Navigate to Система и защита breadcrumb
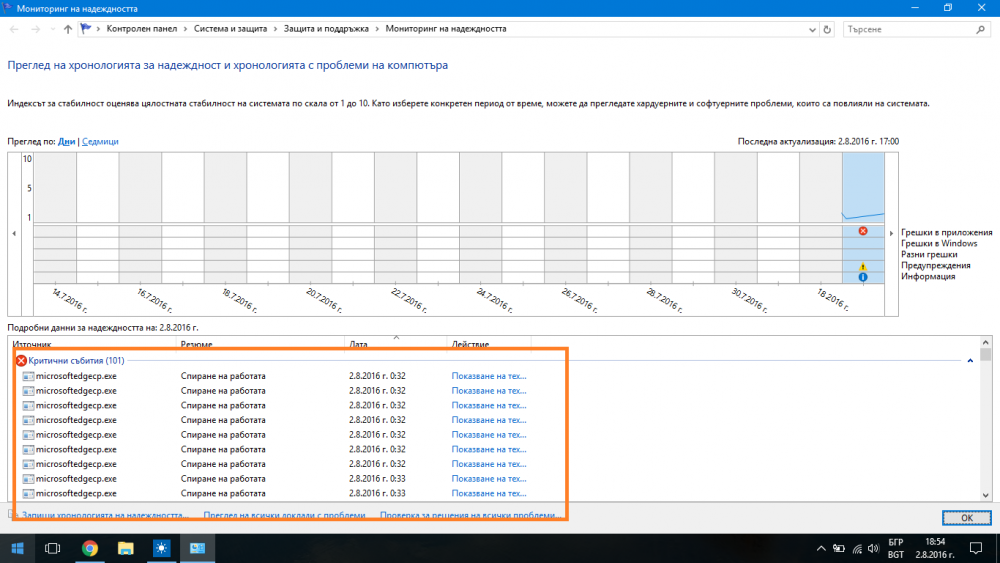 [230, 29]
